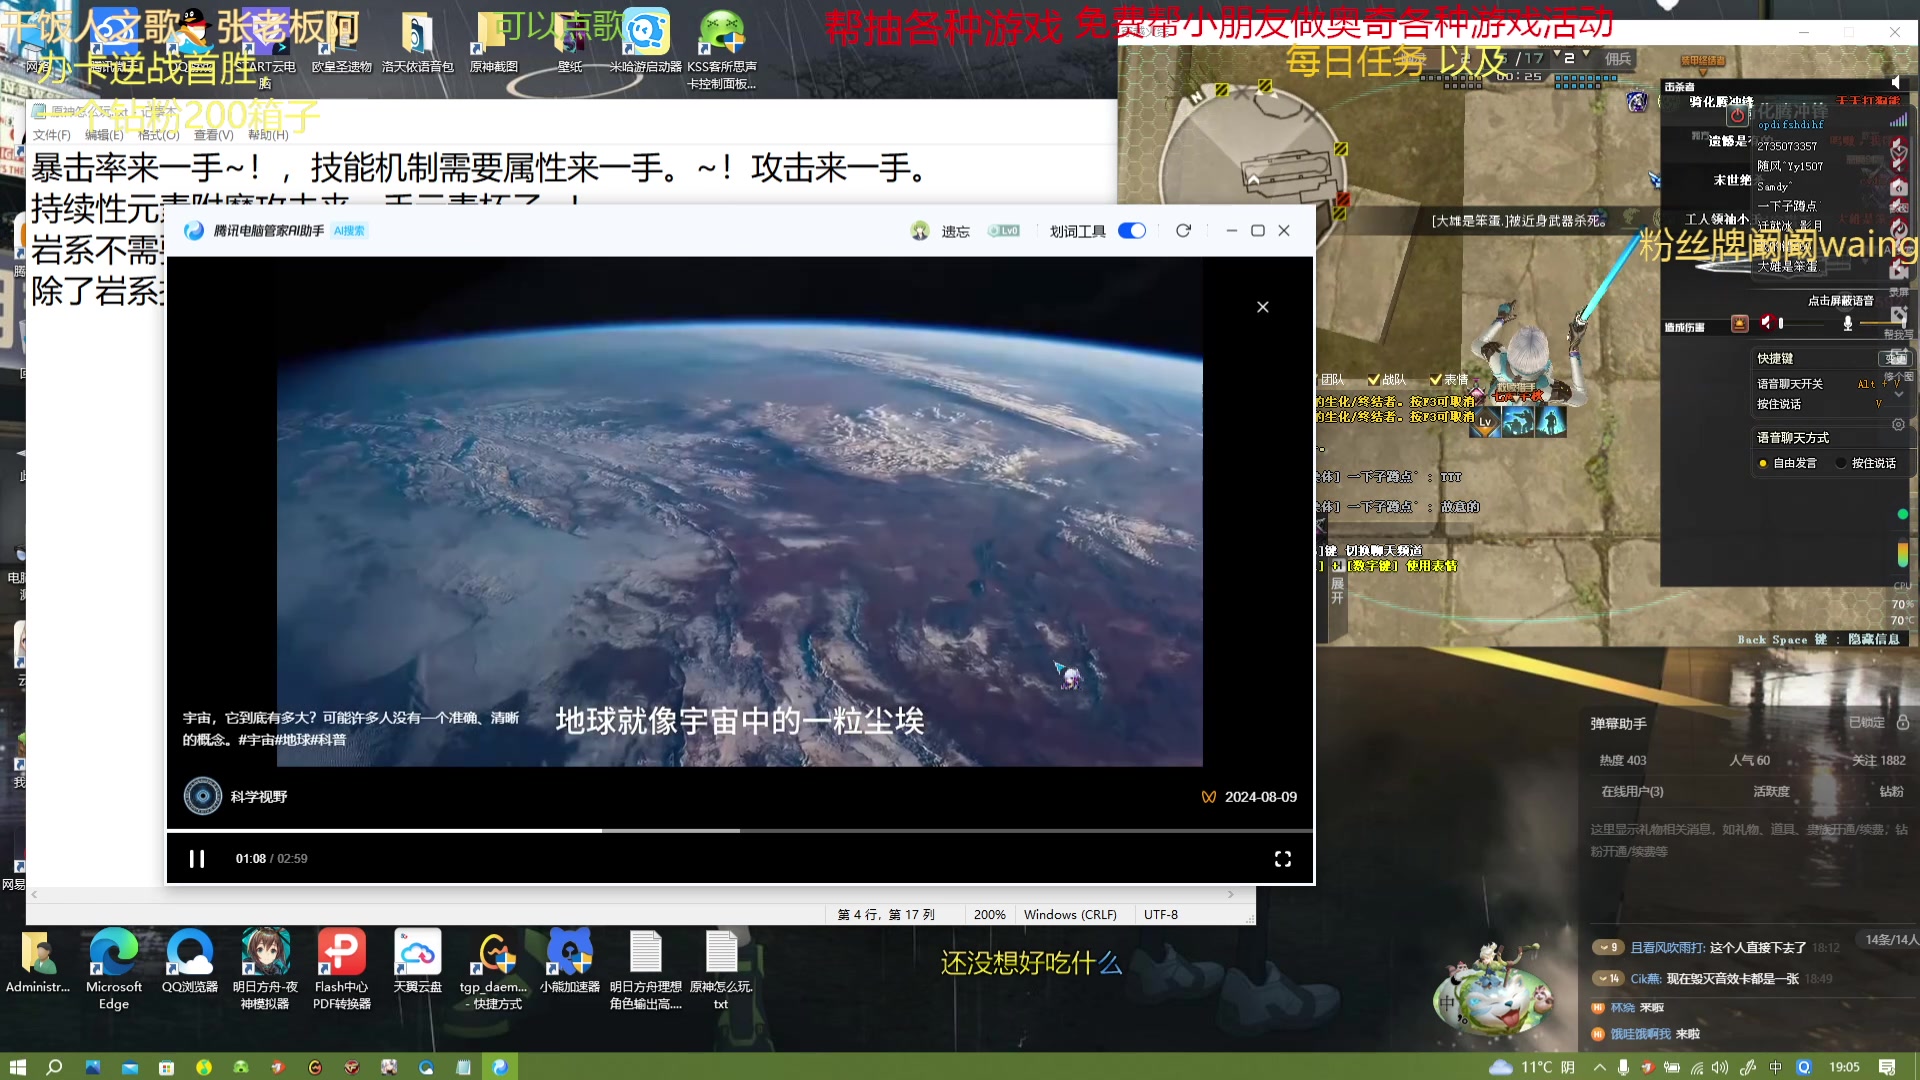Mute the game voice speaker icon
Screen dimensions: 1920x1080
tap(1766, 322)
